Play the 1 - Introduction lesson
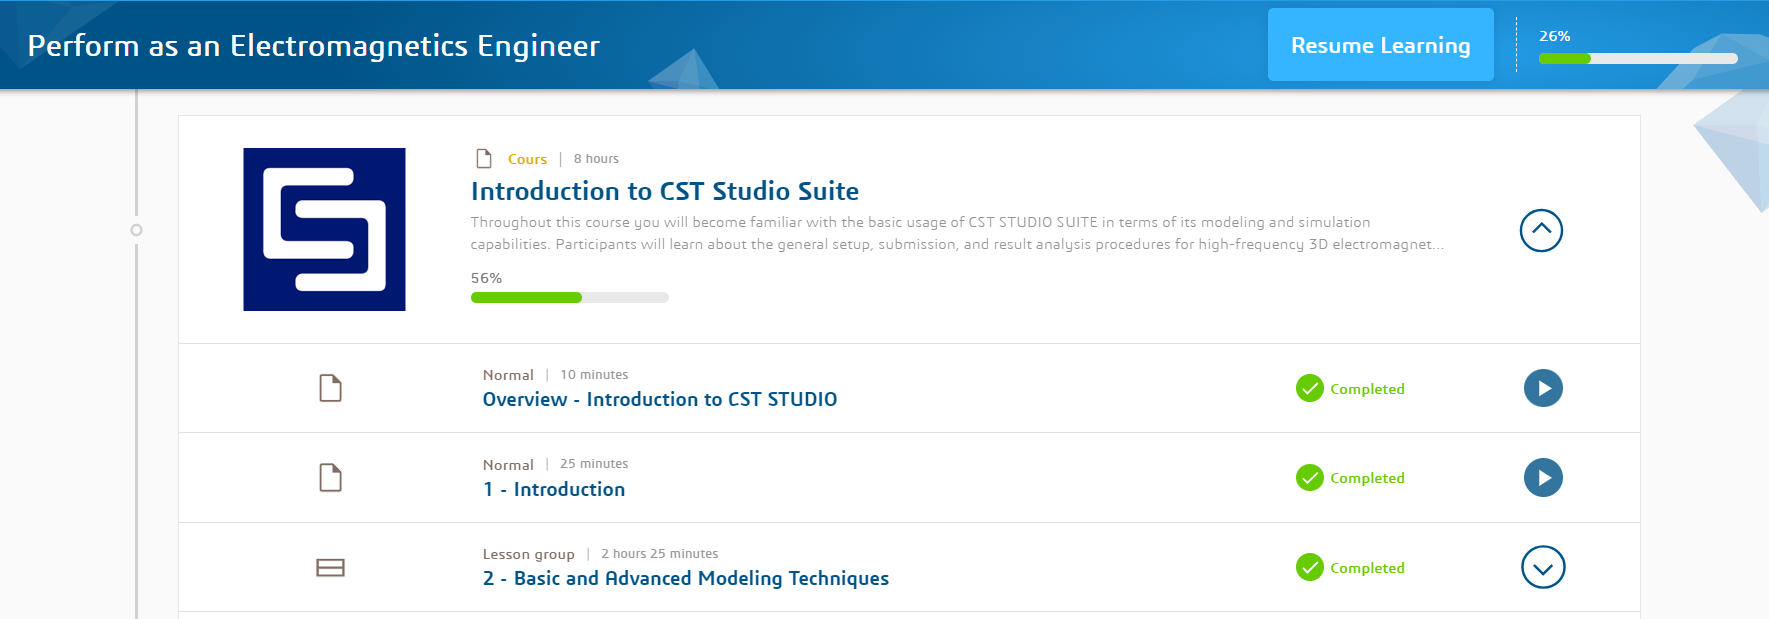1769x619 pixels. coord(1543,478)
